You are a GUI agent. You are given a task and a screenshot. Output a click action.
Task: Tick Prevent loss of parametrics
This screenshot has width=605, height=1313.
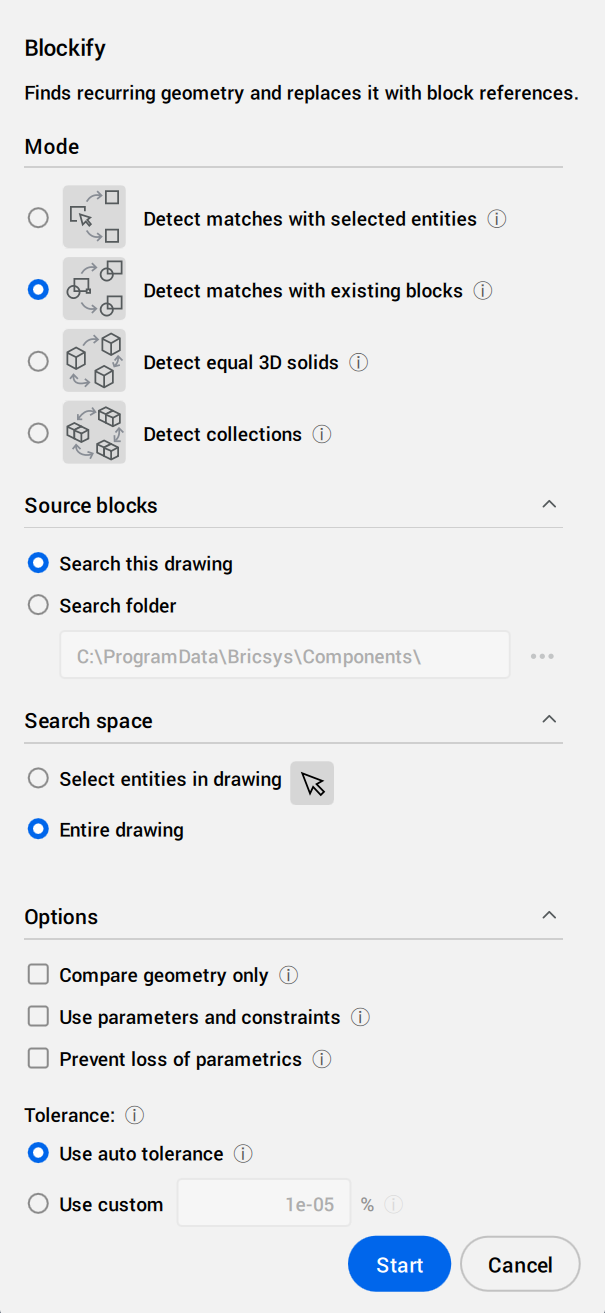click(38, 1059)
